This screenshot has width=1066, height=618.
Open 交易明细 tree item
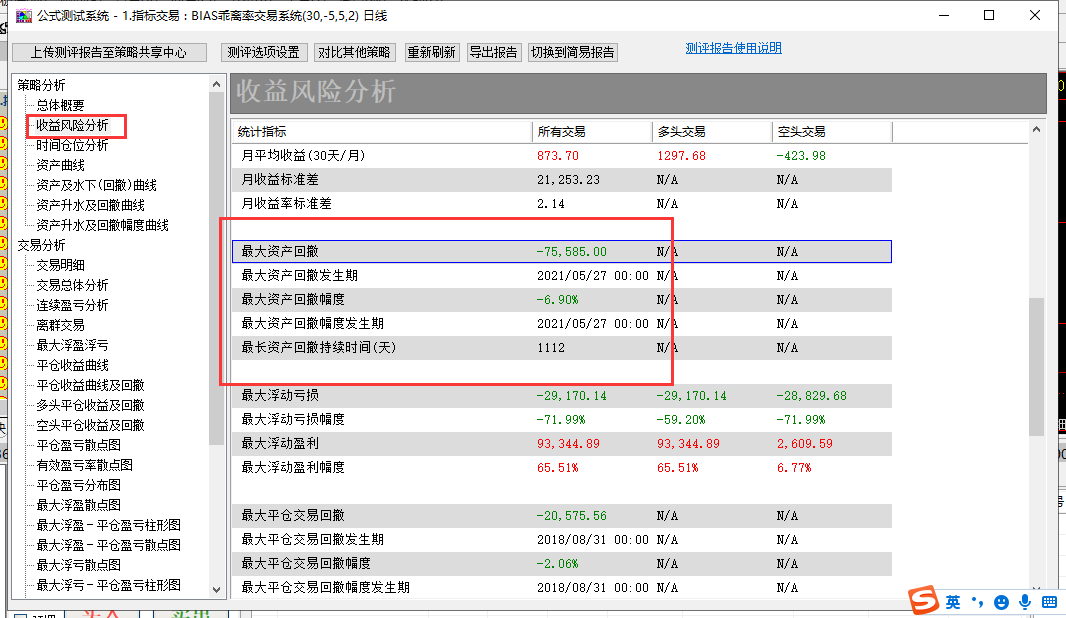pyautogui.click(x=61, y=265)
